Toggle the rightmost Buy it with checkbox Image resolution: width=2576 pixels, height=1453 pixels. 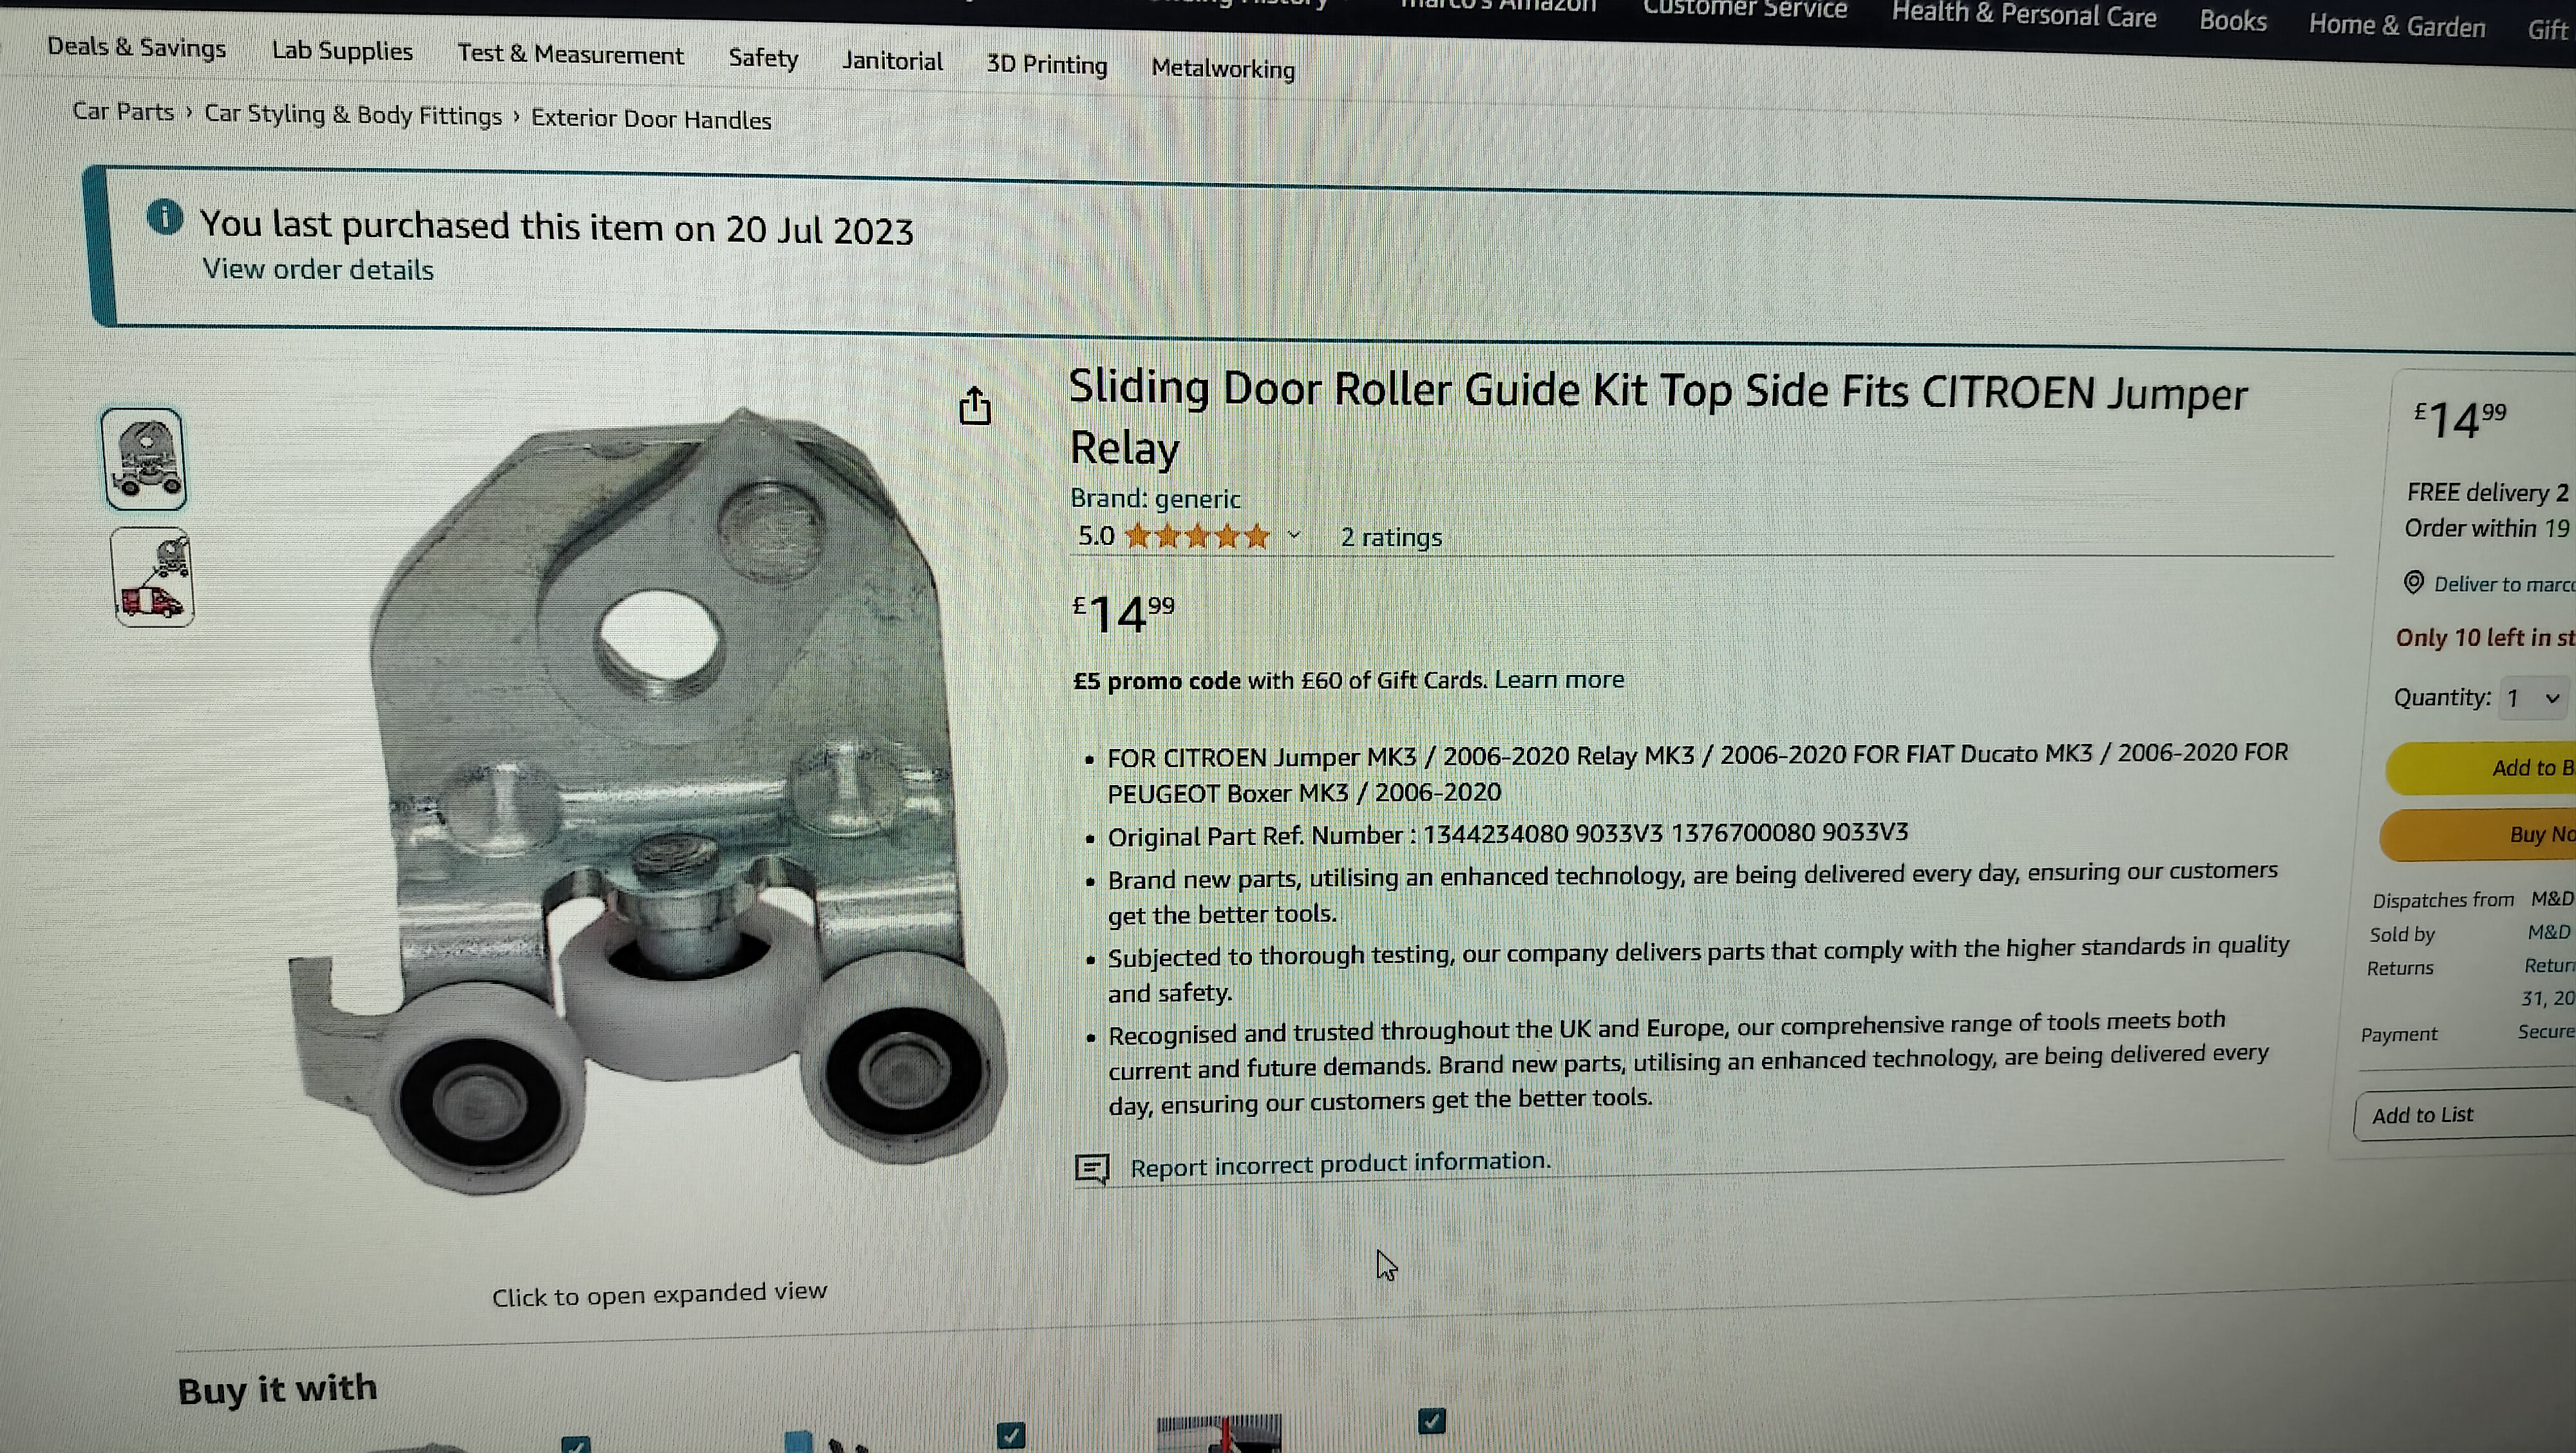[1432, 1420]
